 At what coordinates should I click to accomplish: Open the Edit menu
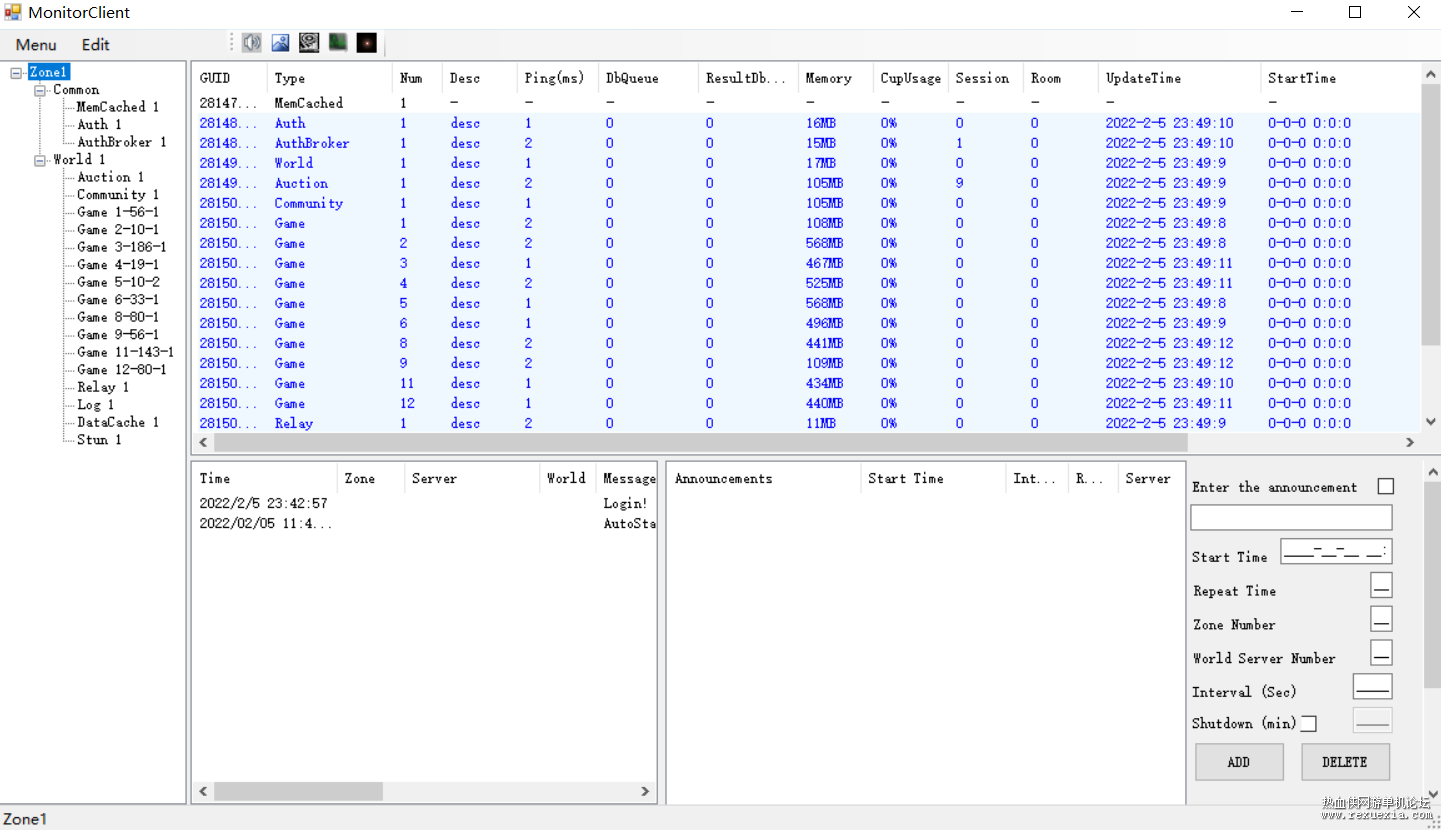point(96,45)
